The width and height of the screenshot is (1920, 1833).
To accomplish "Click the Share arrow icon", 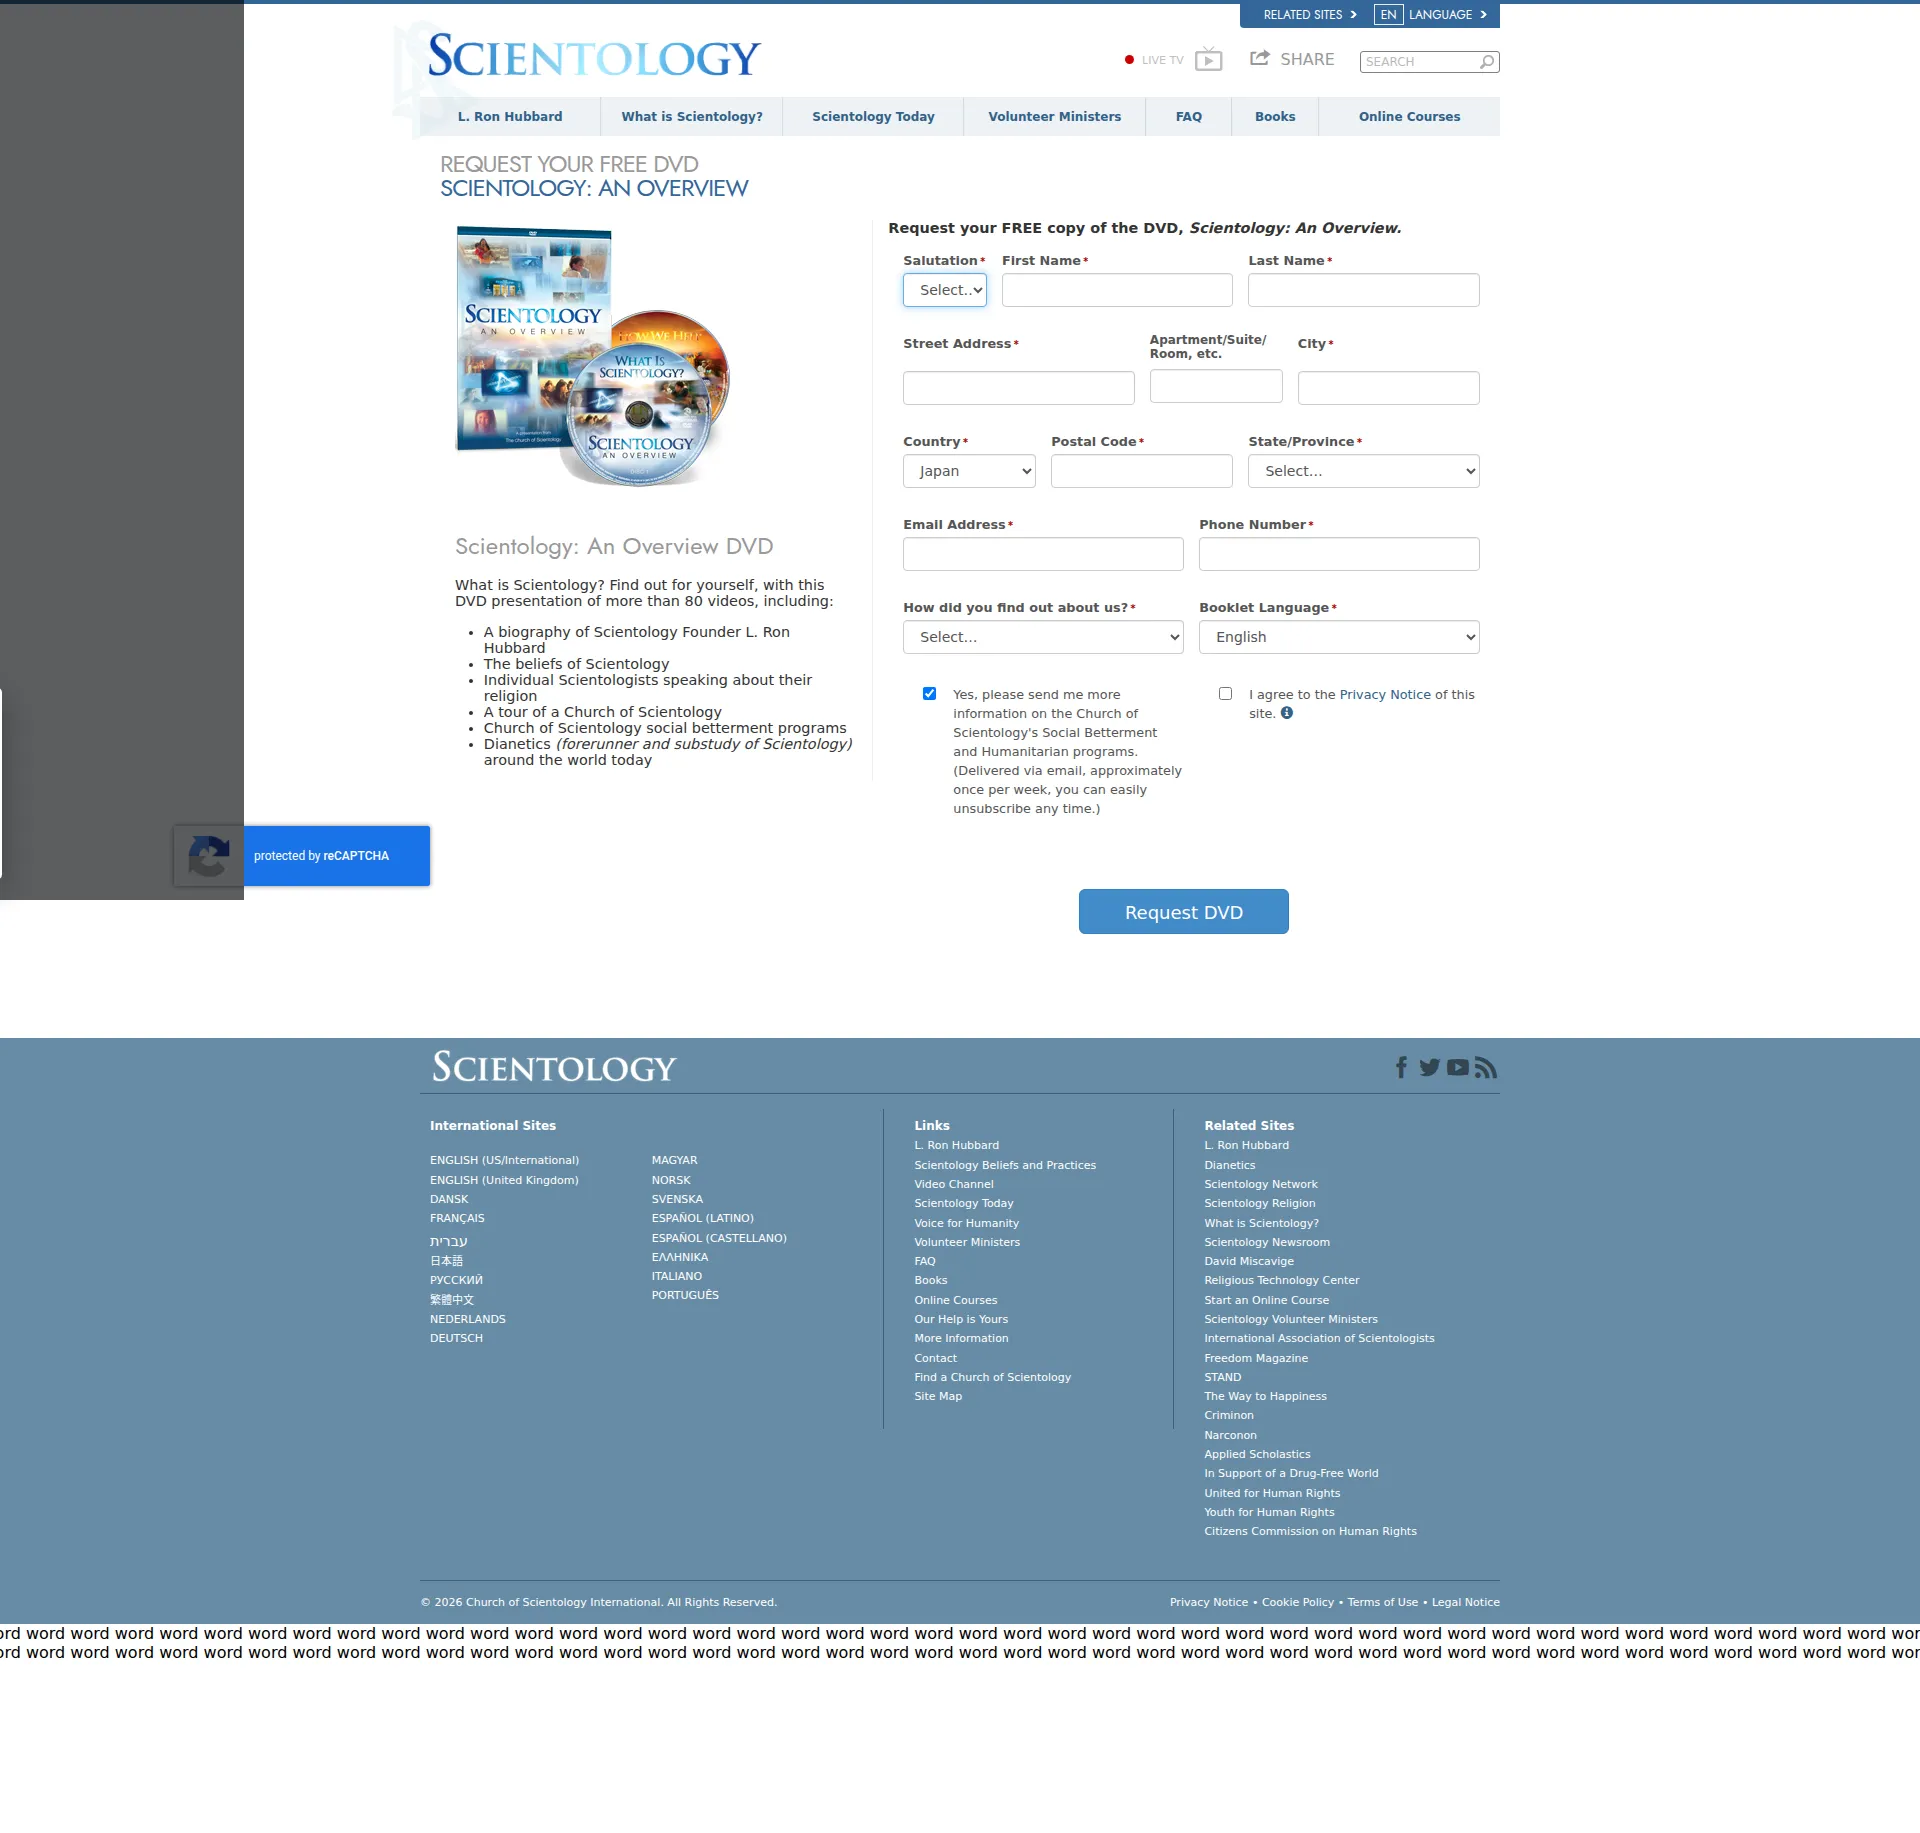I will tap(1259, 59).
